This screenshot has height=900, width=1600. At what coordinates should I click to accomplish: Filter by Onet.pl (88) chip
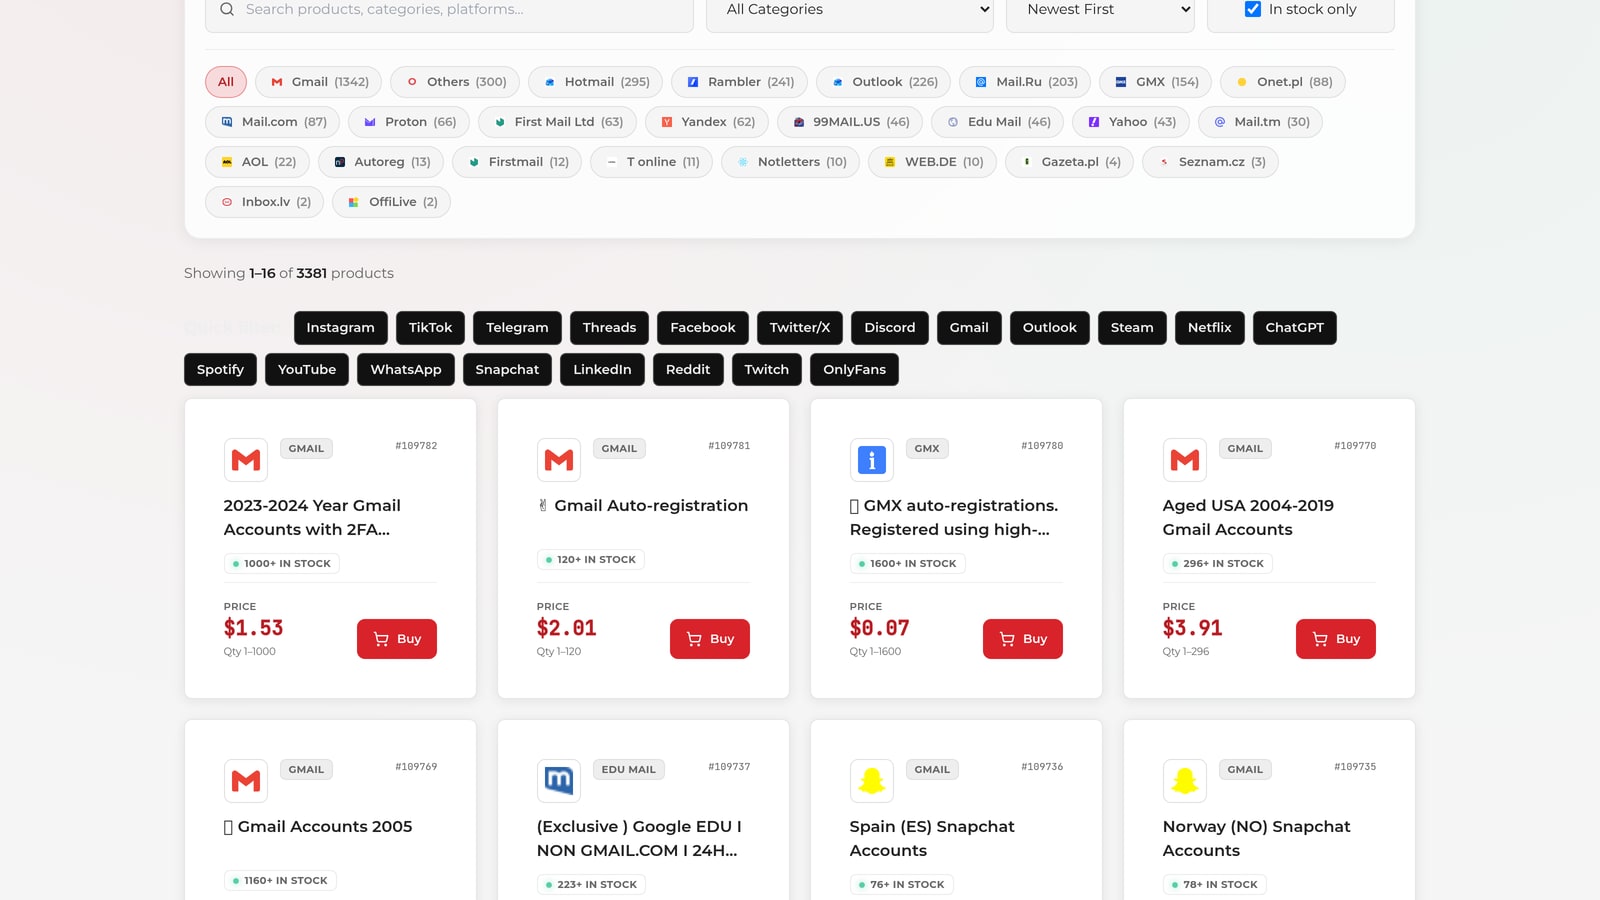tap(1283, 82)
